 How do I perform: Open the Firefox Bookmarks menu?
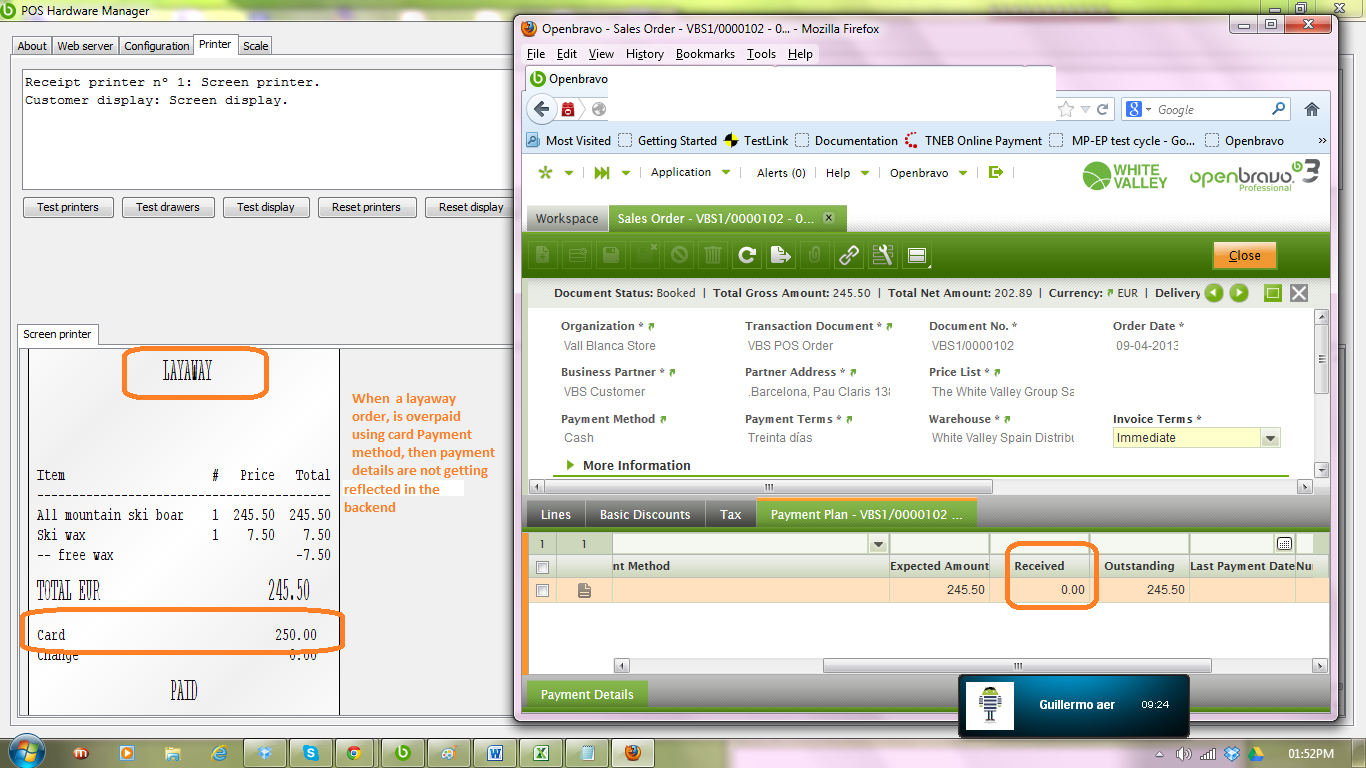click(x=705, y=54)
